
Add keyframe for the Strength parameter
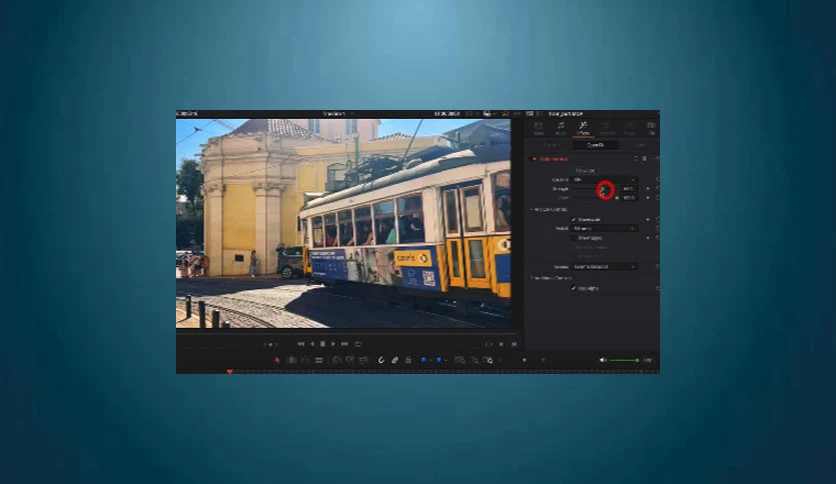(648, 189)
